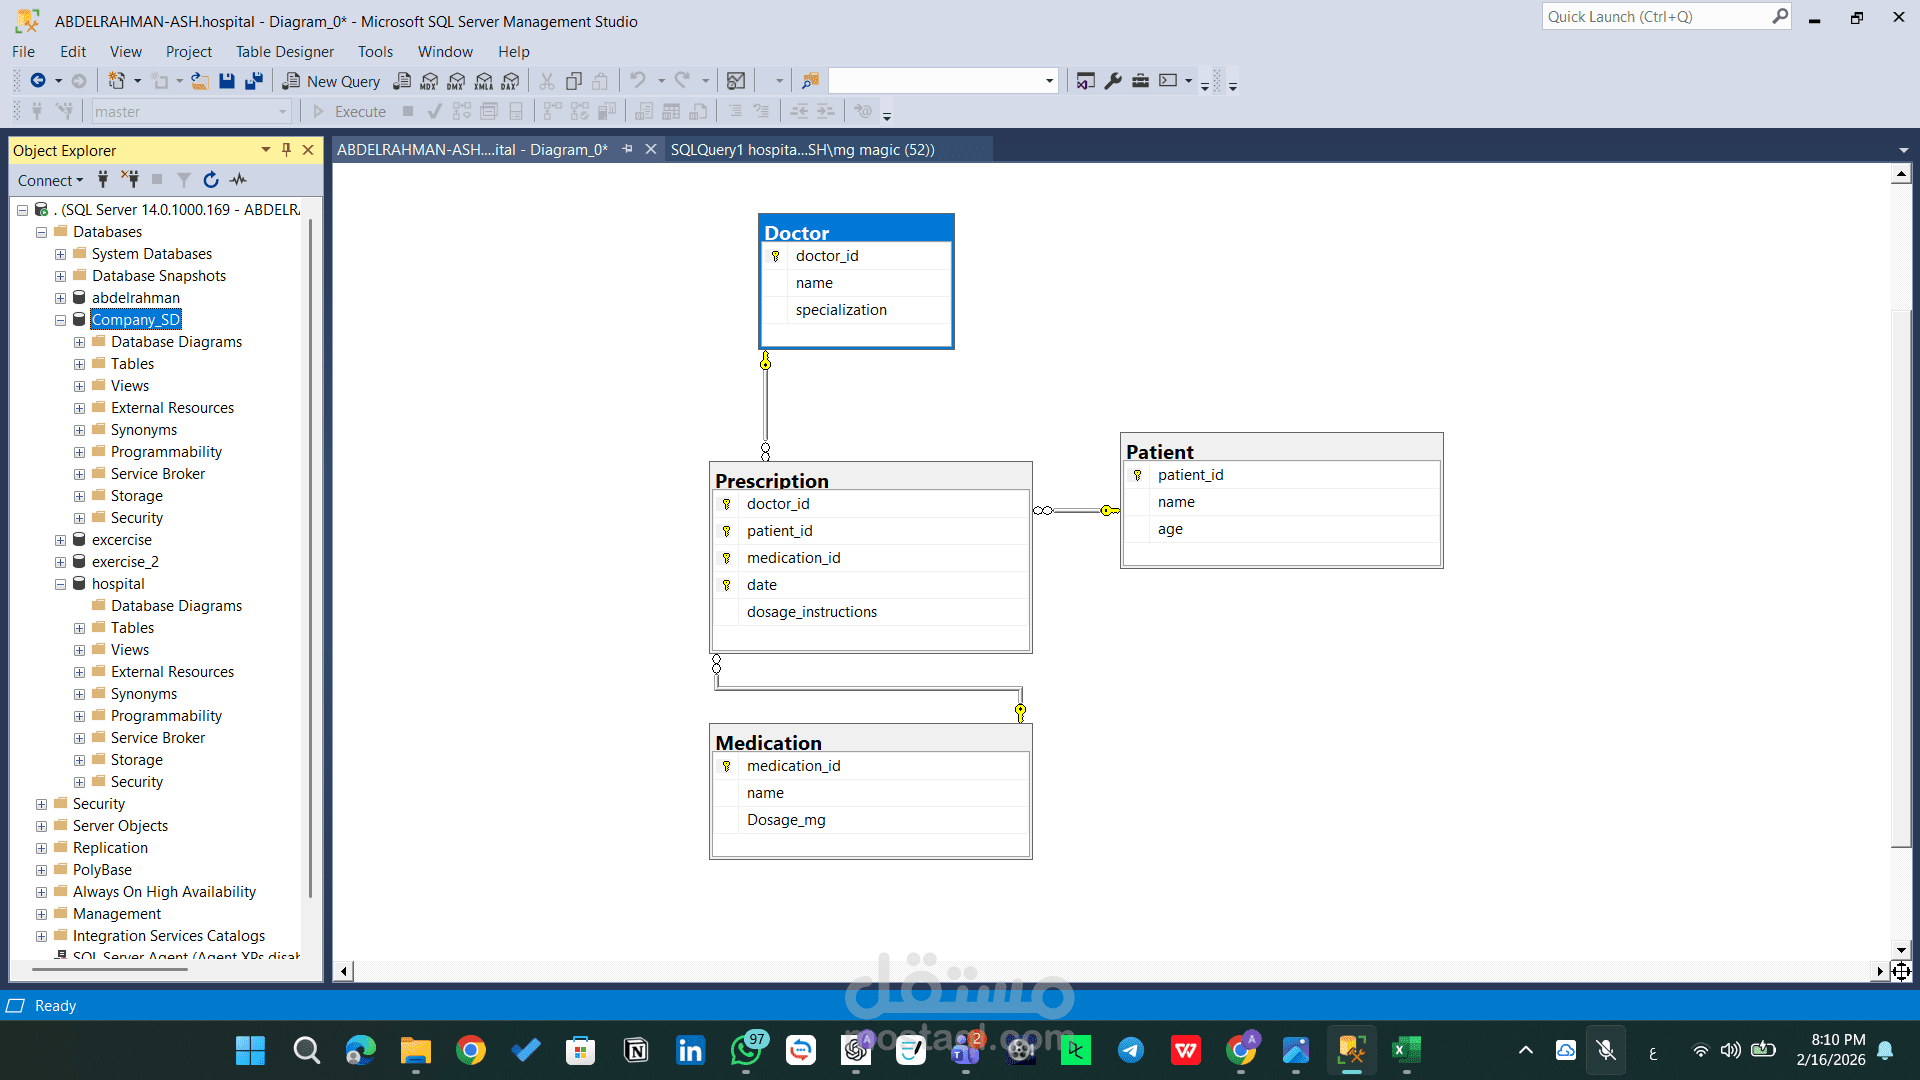This screenshot has height=1080, width=1920.
Task: Click the Paste icon on the toolbar
Action: pos(601,81)
